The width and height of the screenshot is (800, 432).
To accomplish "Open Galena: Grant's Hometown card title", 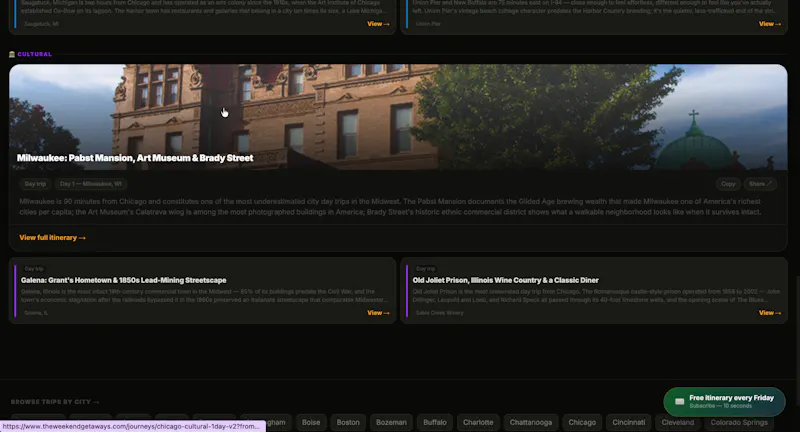I will pyautogui.click(x=123, y=280).
